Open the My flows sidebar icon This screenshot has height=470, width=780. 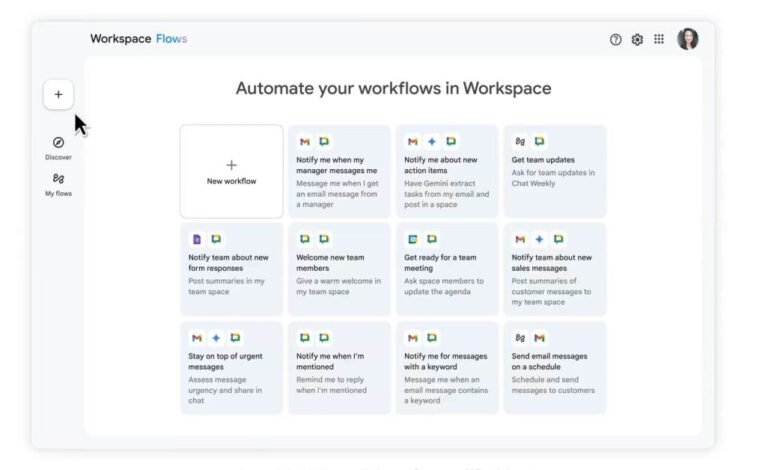58,179
